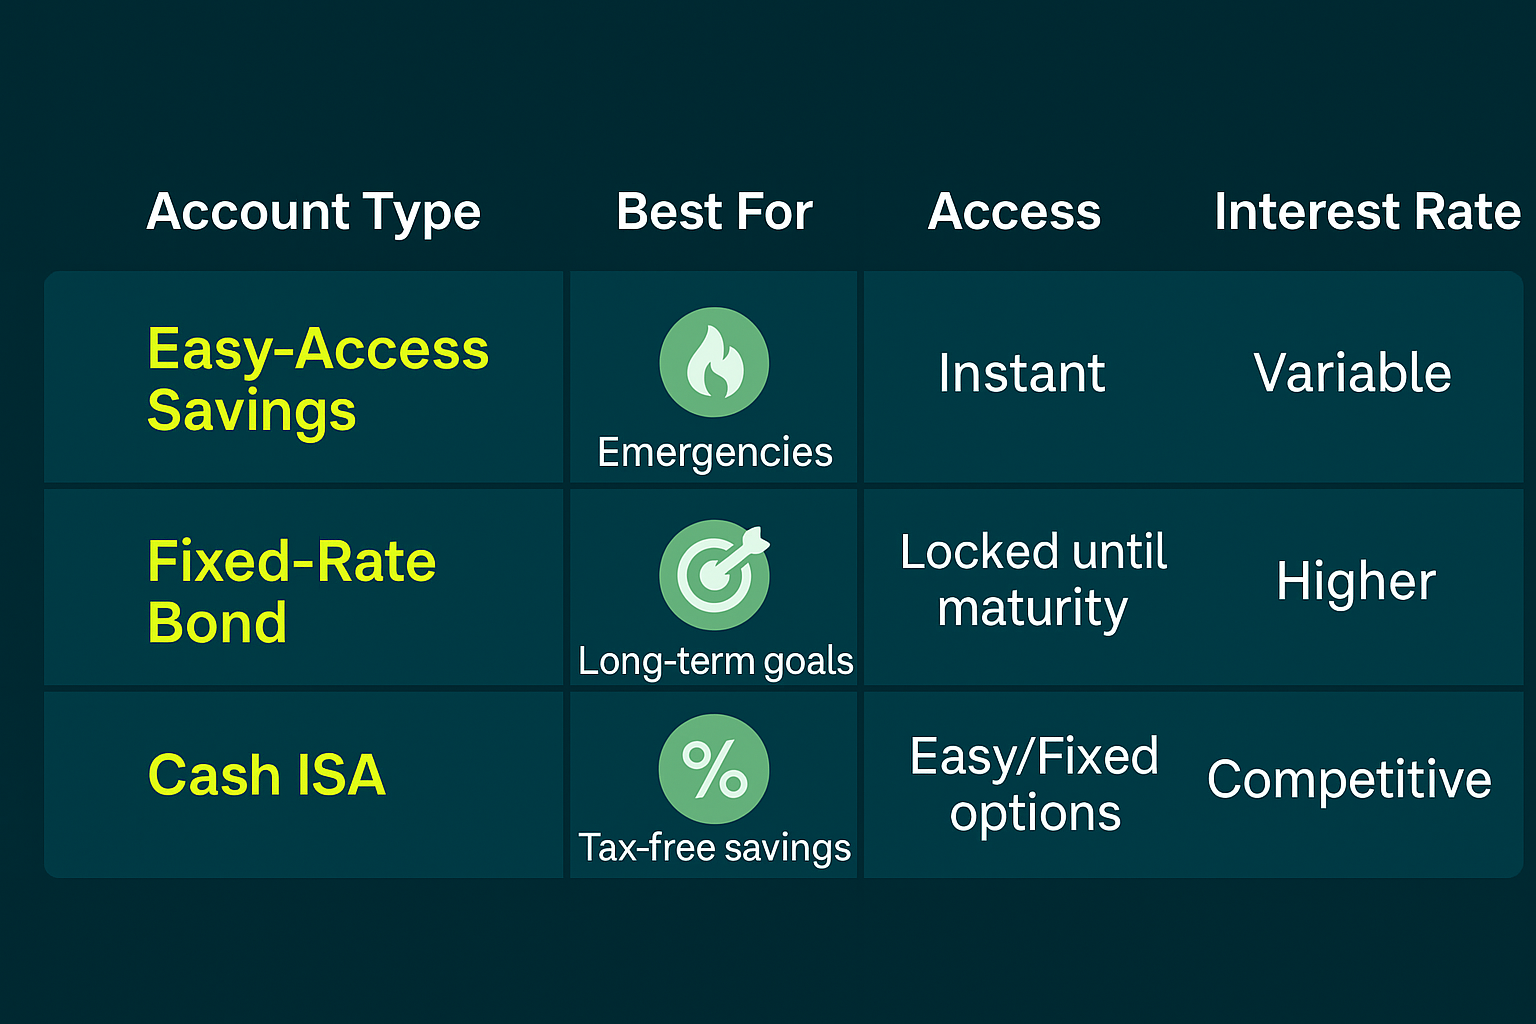Select the Locked until maturity cell
Screen dimensions: 1536x1024
[x=1033, y=580]
